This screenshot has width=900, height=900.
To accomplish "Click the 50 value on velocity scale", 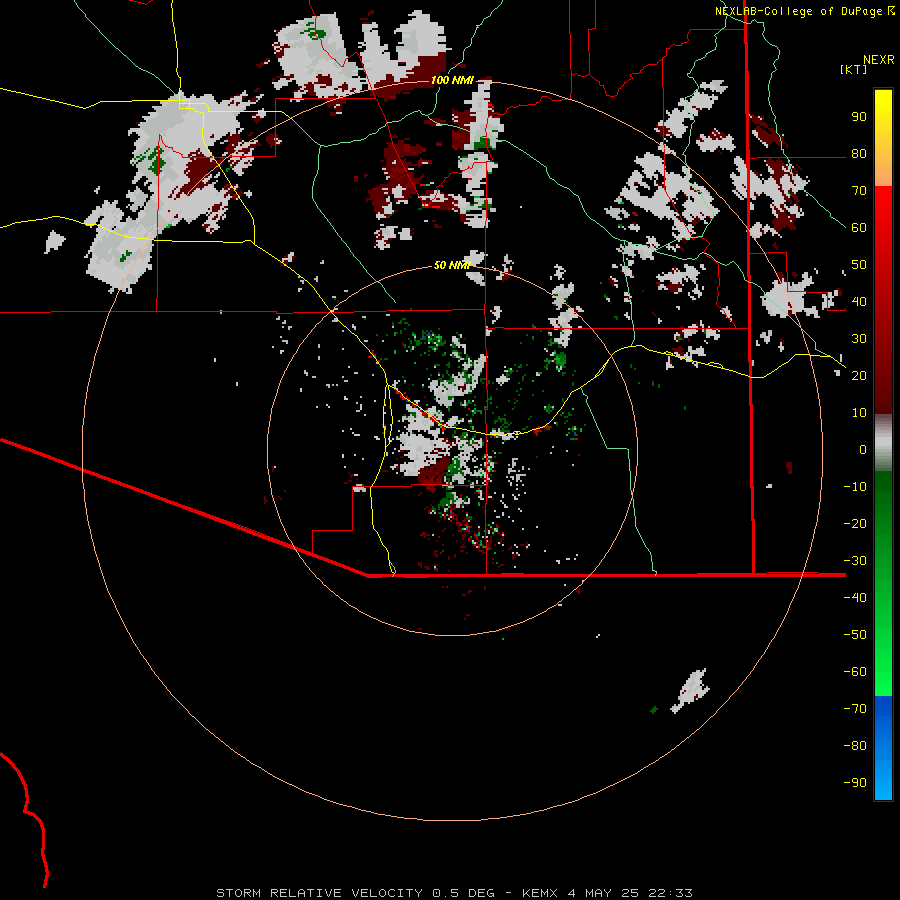I will pyautogui.click(x=859, y=265).
